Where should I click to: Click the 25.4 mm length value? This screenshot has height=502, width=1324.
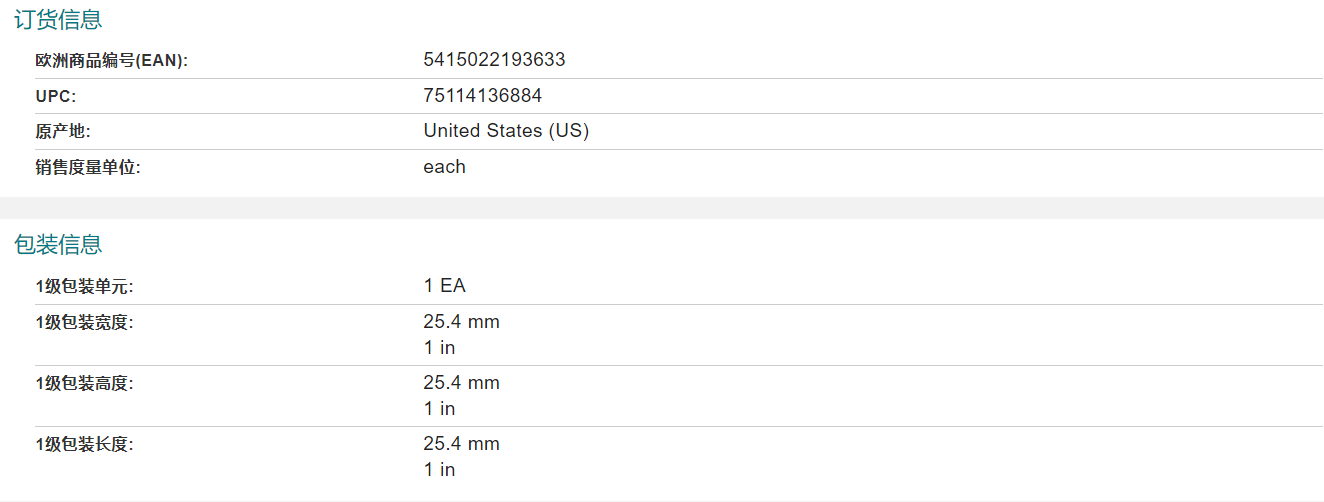coord(461,444)
